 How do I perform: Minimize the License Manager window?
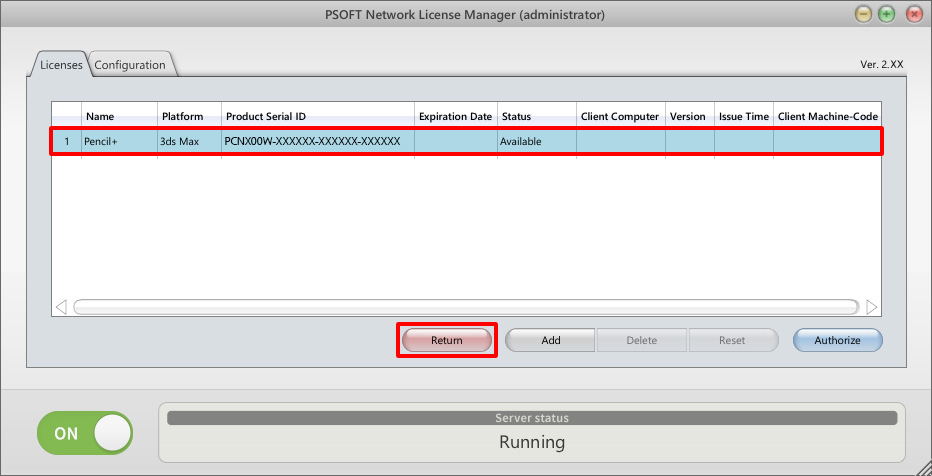click(864, 14)
